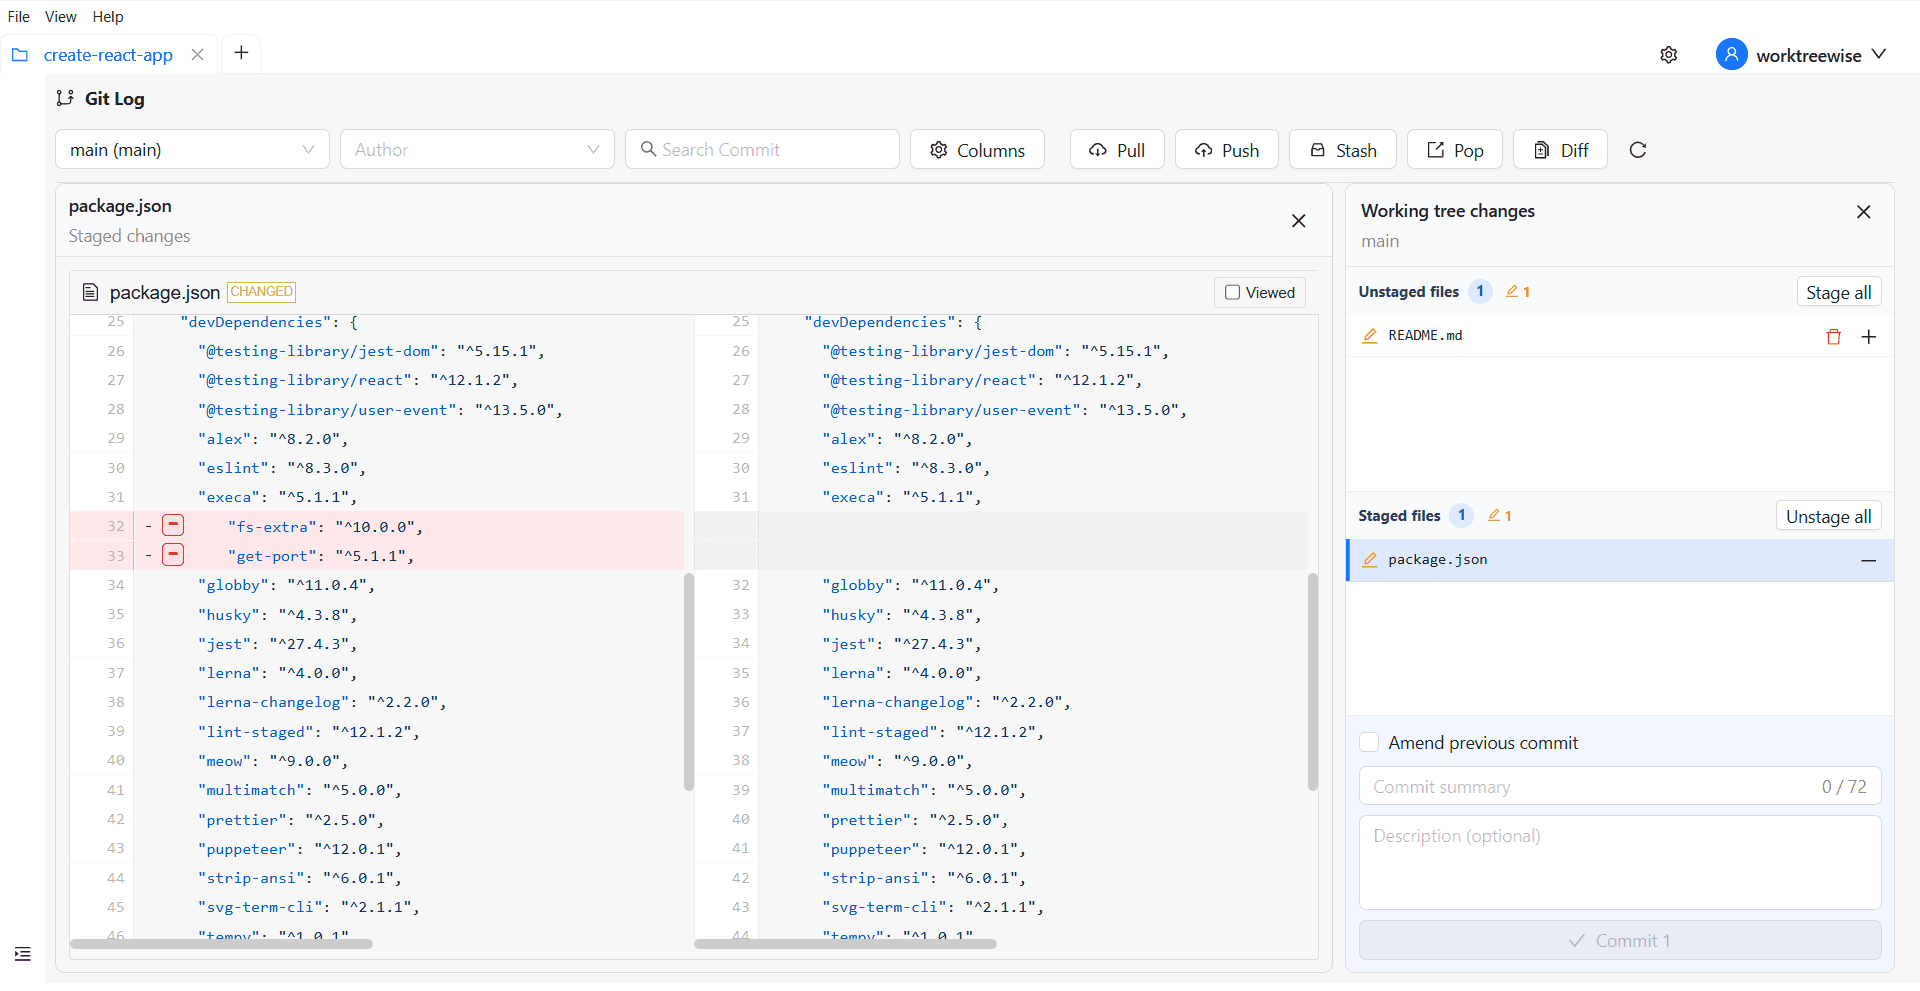Click the Stage all button
The width and height of the screenshot is (1920, 991).
[1839, 292]
